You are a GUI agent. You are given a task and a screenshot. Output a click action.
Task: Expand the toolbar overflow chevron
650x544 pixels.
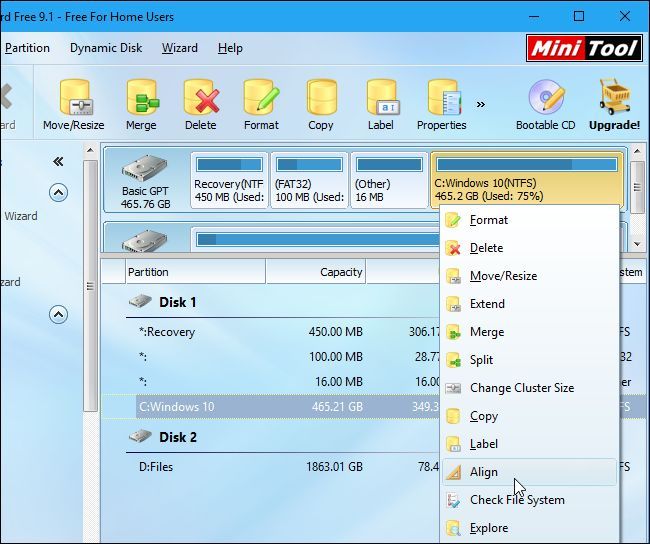tap(481, 104)
